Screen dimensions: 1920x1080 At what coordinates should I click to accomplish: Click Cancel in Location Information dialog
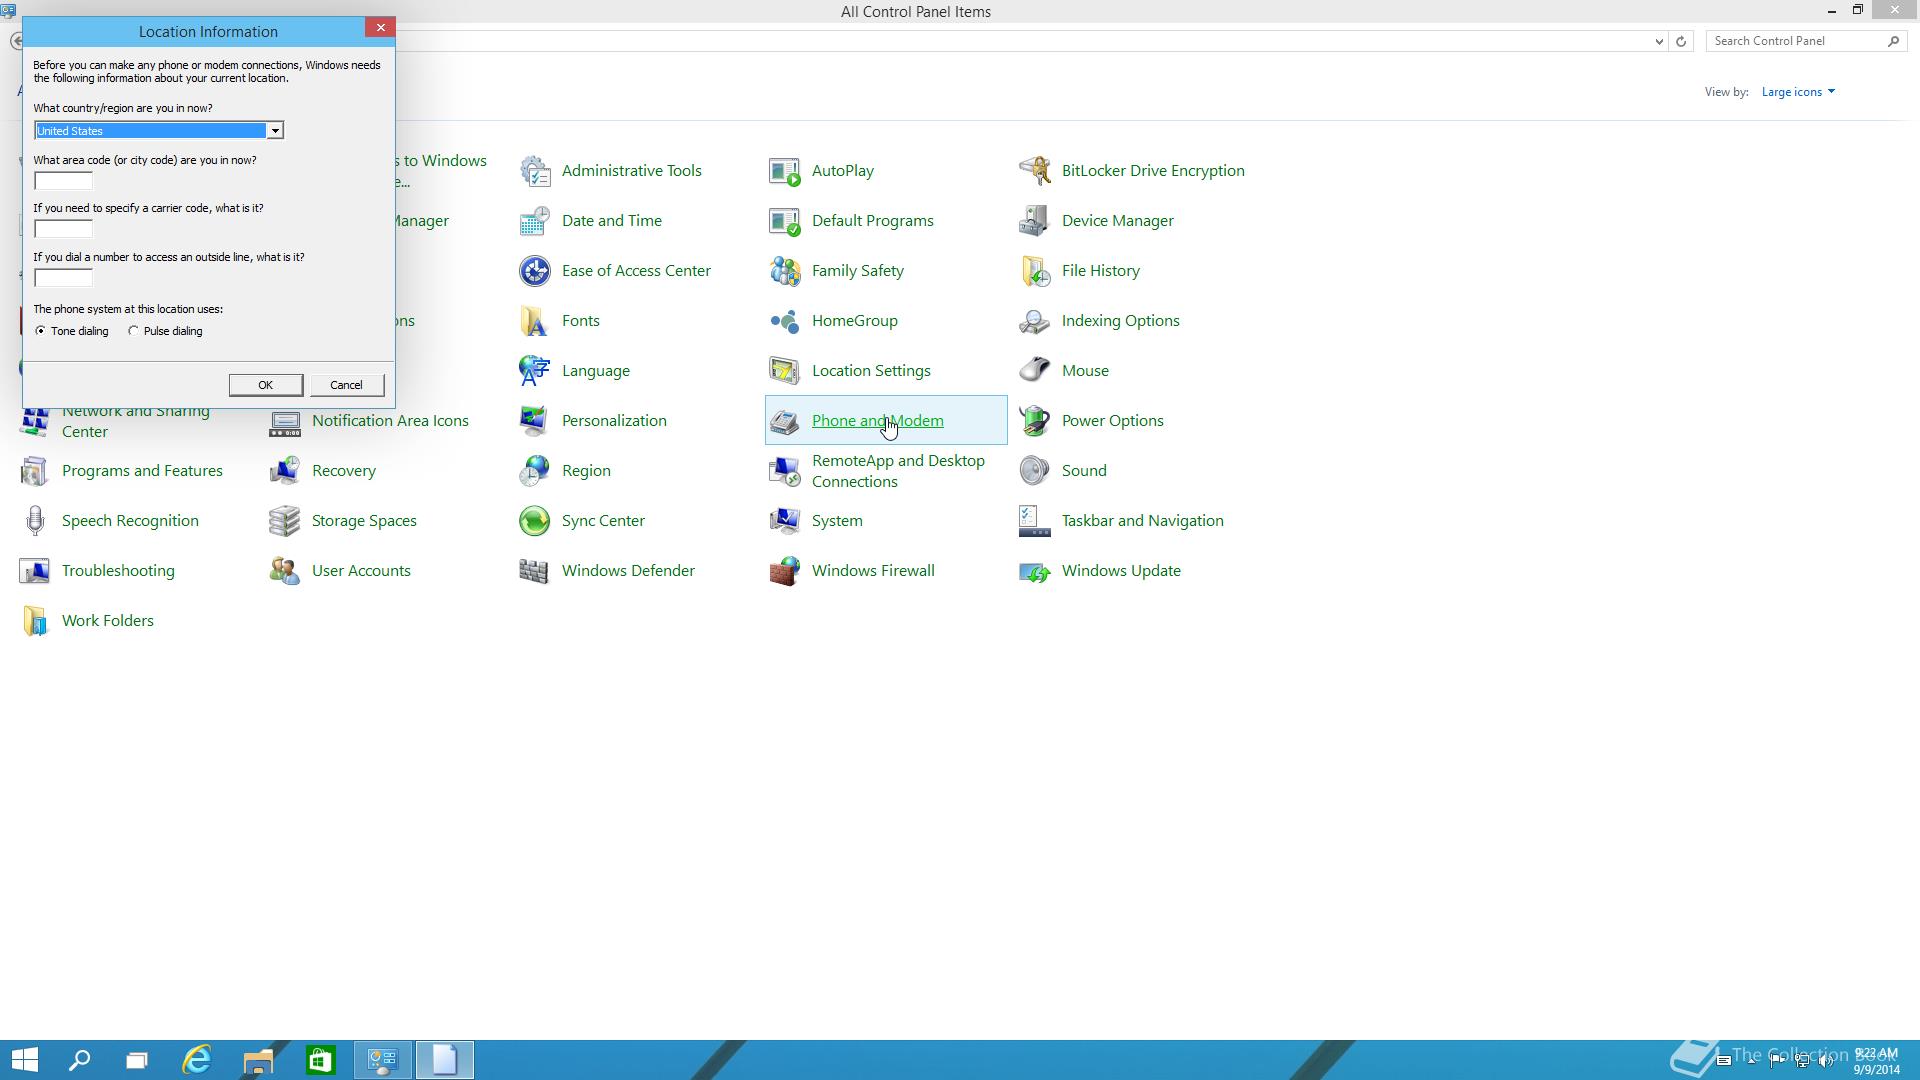click(346, 385)
